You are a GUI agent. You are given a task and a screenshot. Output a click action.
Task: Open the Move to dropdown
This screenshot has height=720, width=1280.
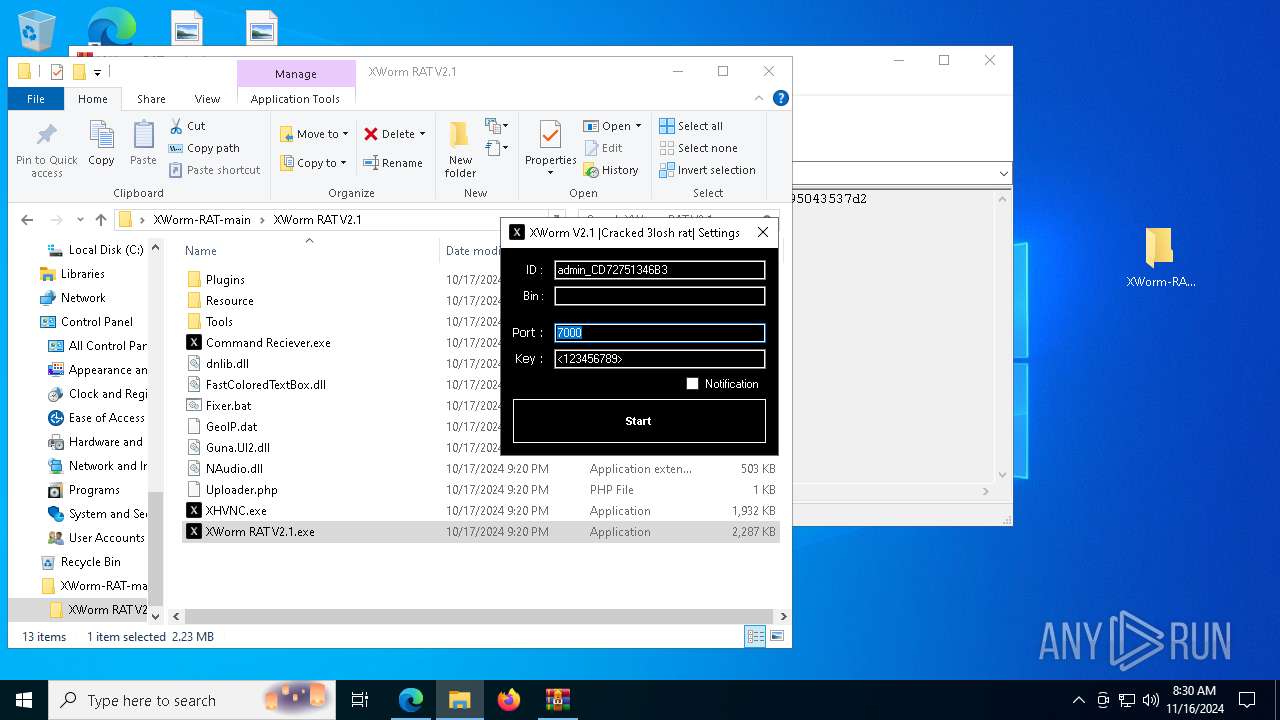click(314, 134)
